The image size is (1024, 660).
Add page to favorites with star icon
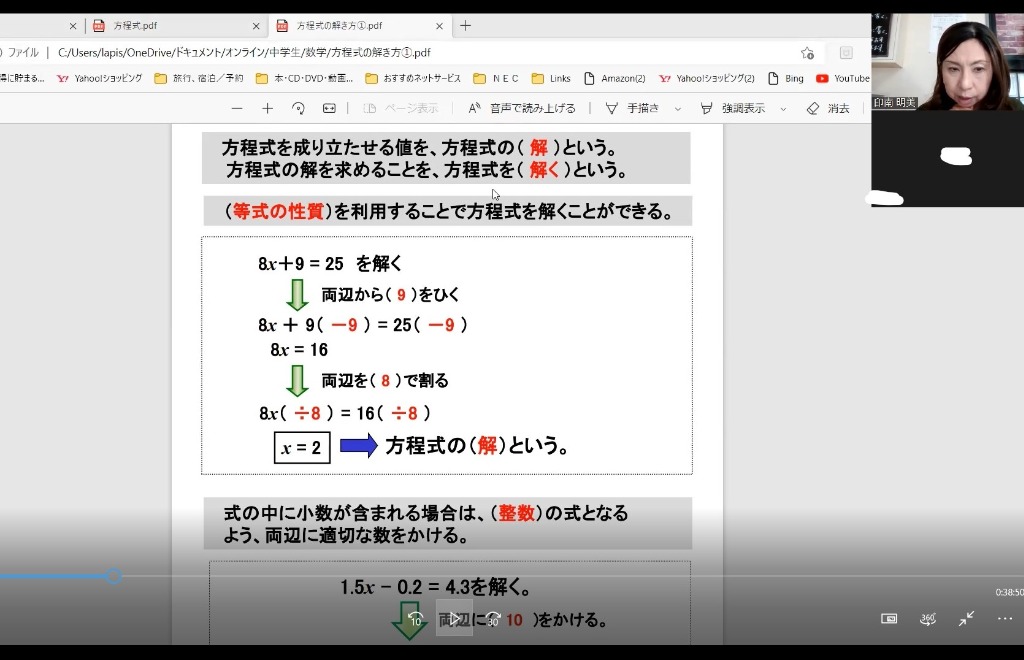[807, 53]
